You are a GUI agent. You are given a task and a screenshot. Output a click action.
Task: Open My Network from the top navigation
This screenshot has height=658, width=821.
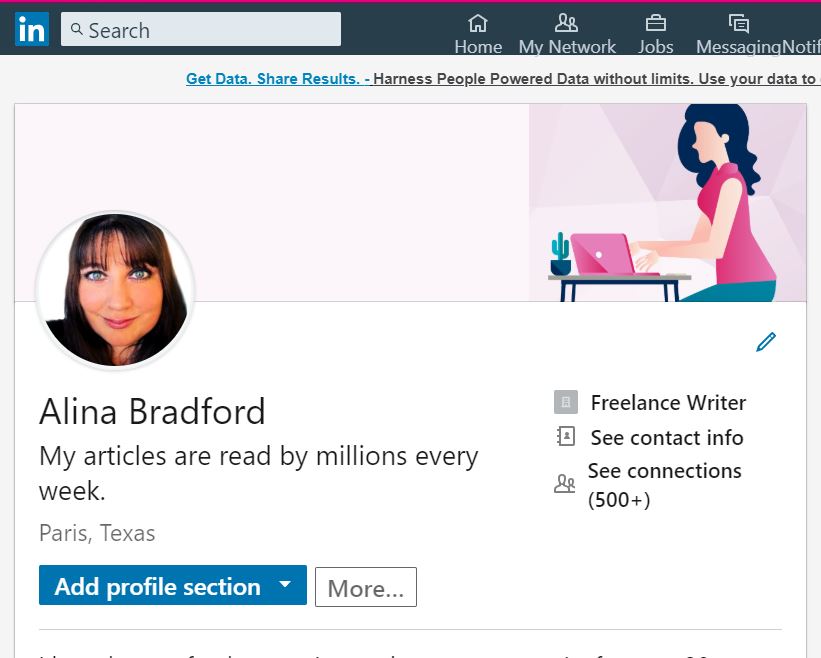coord(566,22)
